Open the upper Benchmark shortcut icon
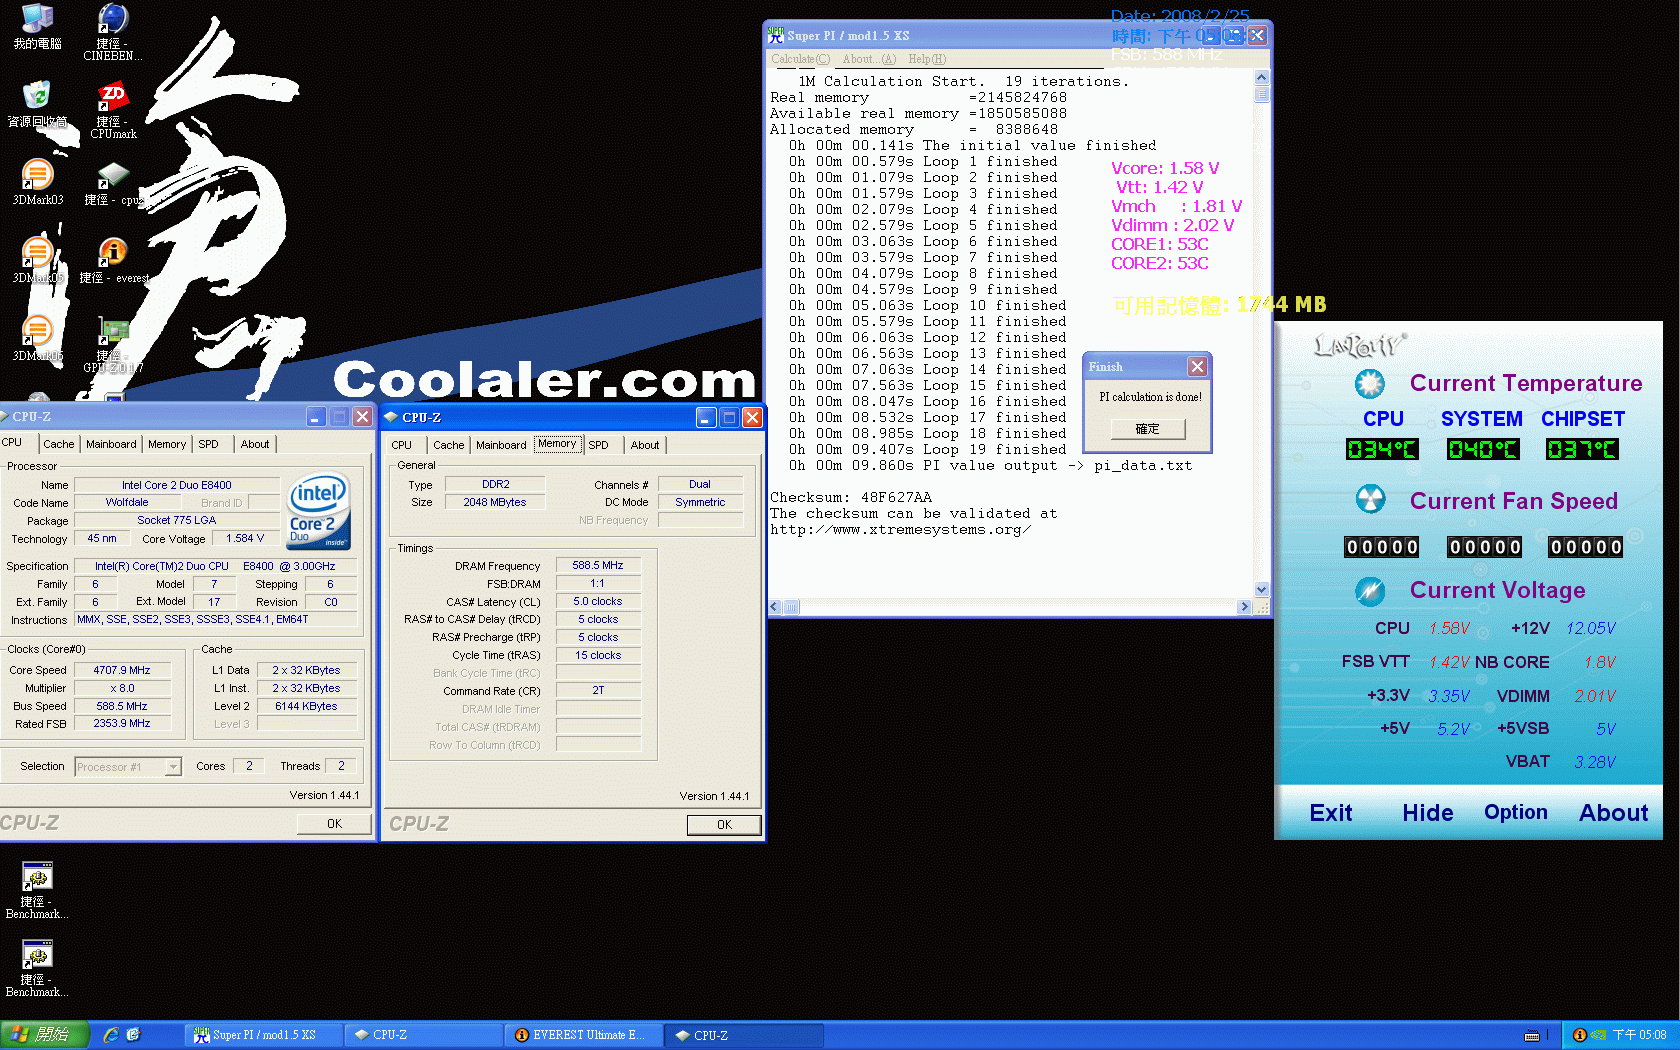 click(x=37, y=890)
